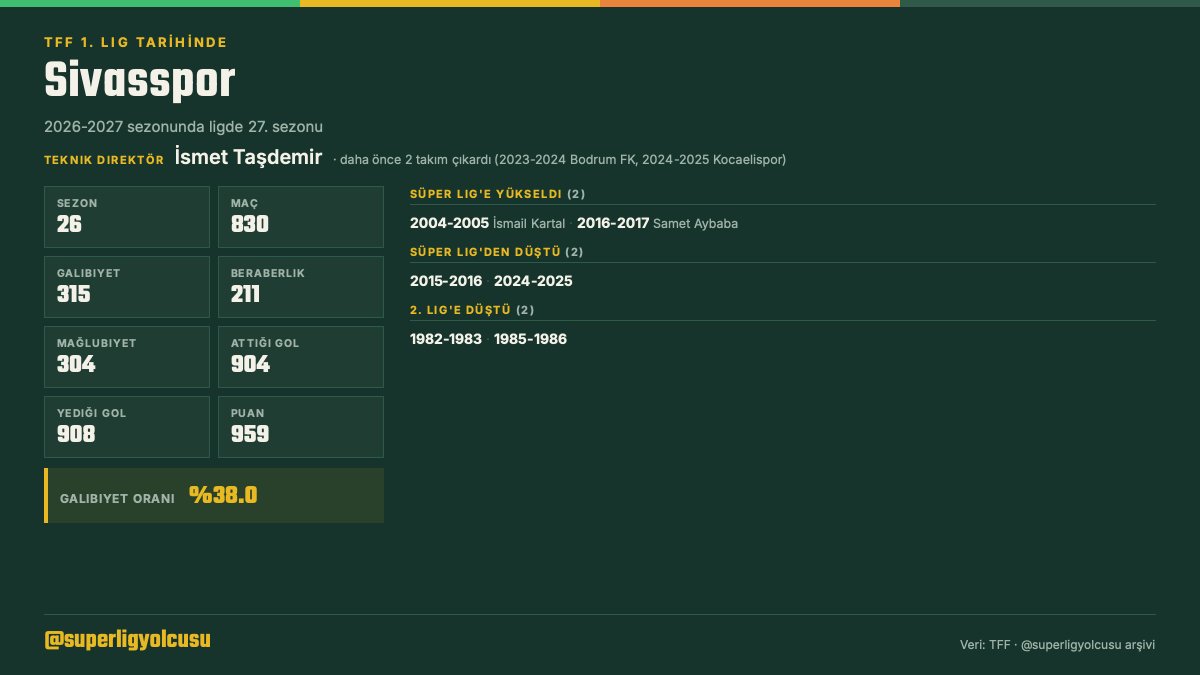Select the 2015-2016 relegation season
1200x675 pixels.
click(x=446, y=281)
